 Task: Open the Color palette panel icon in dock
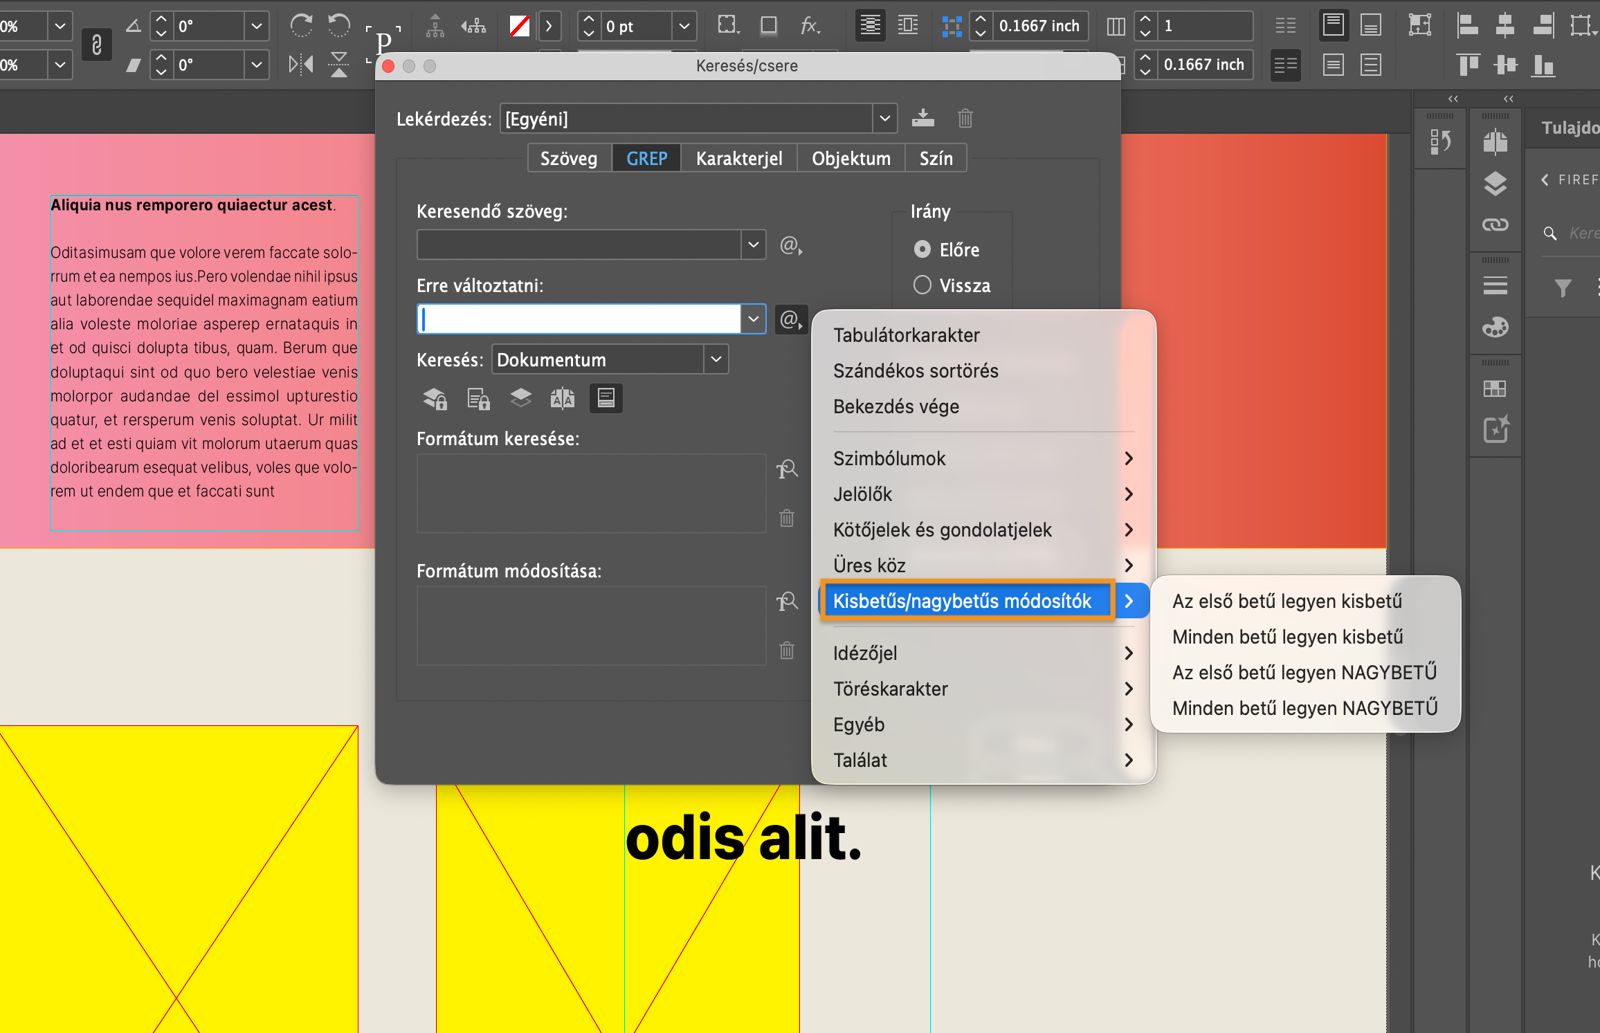tap(1495, 327)
